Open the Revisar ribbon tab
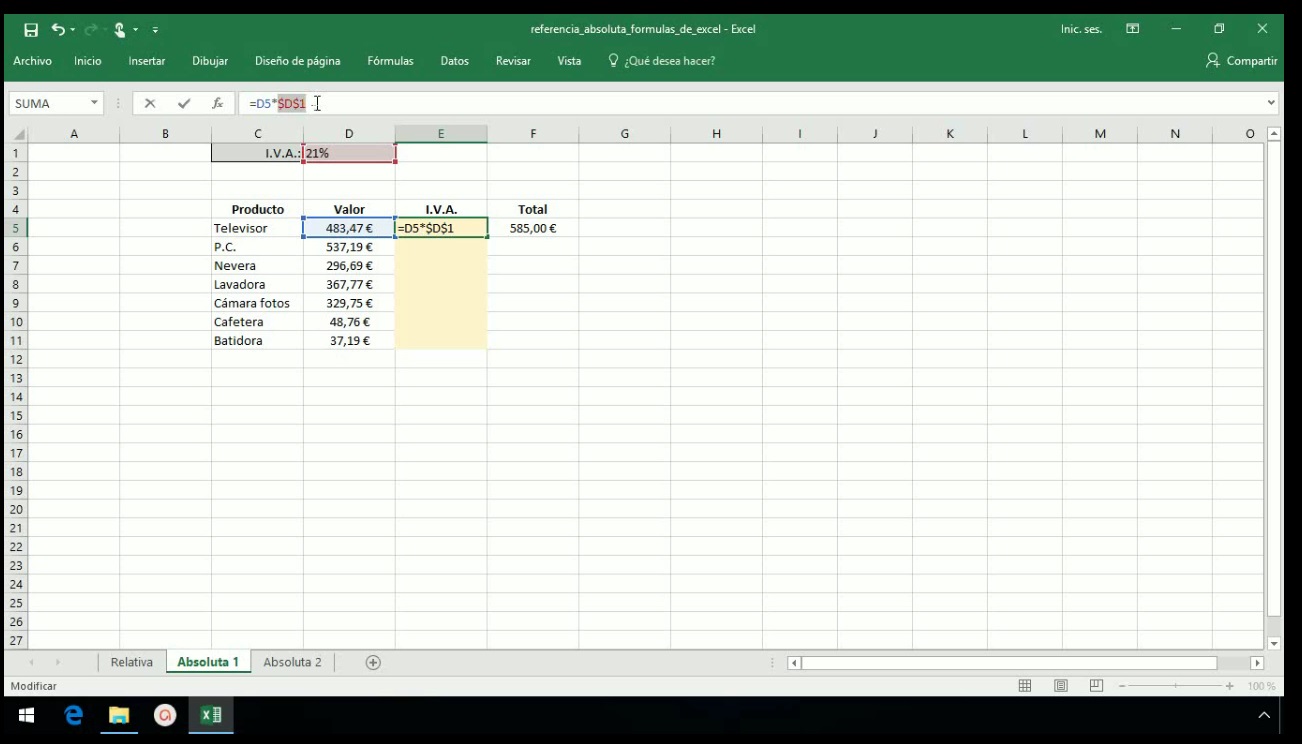Image resolution: width=1302 pixels, height=744 pixels. coord(513,61)
